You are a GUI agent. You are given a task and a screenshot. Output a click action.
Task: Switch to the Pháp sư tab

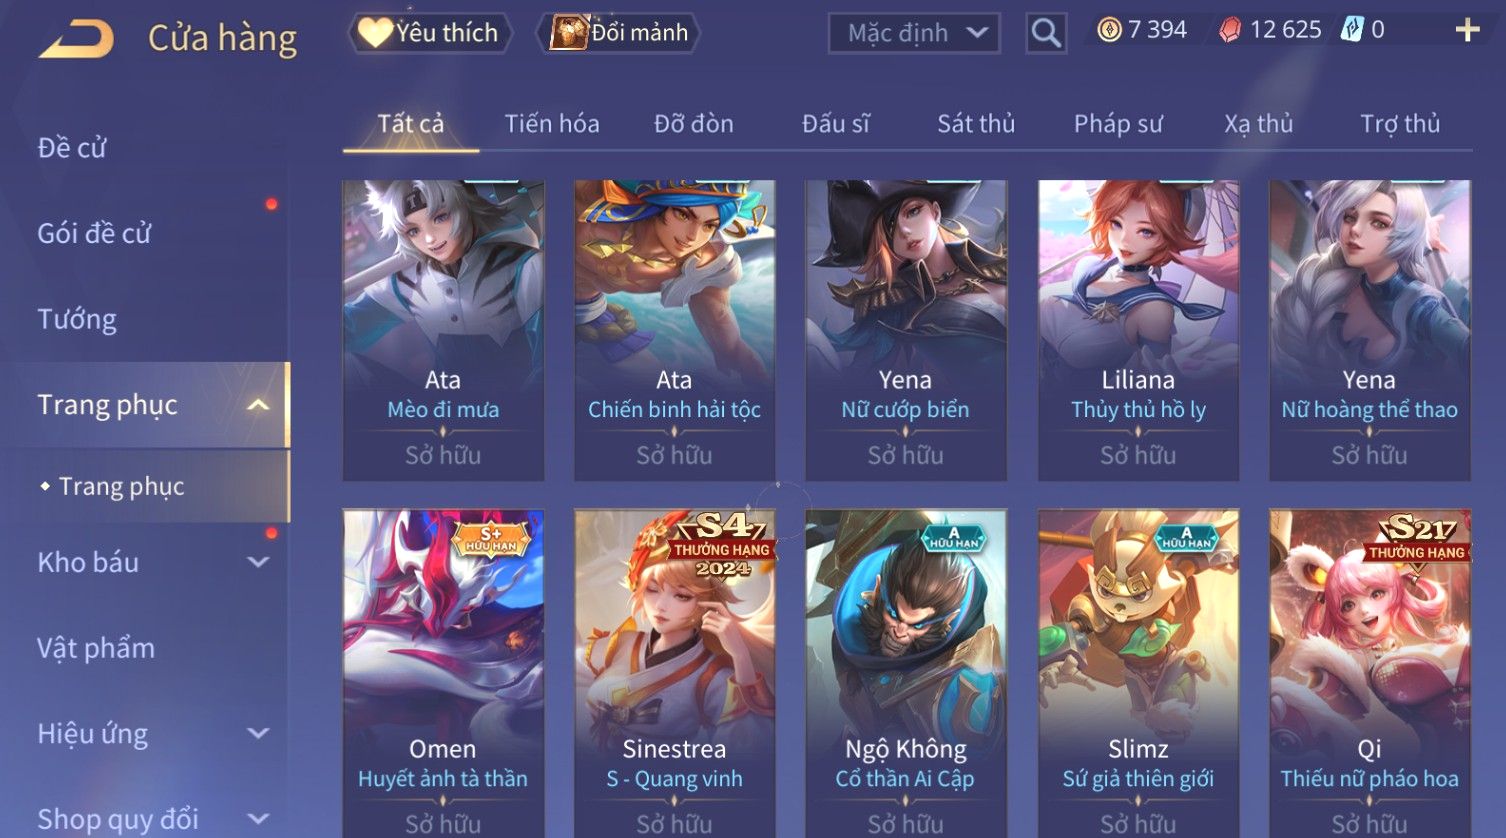(x=1118, y=124)
